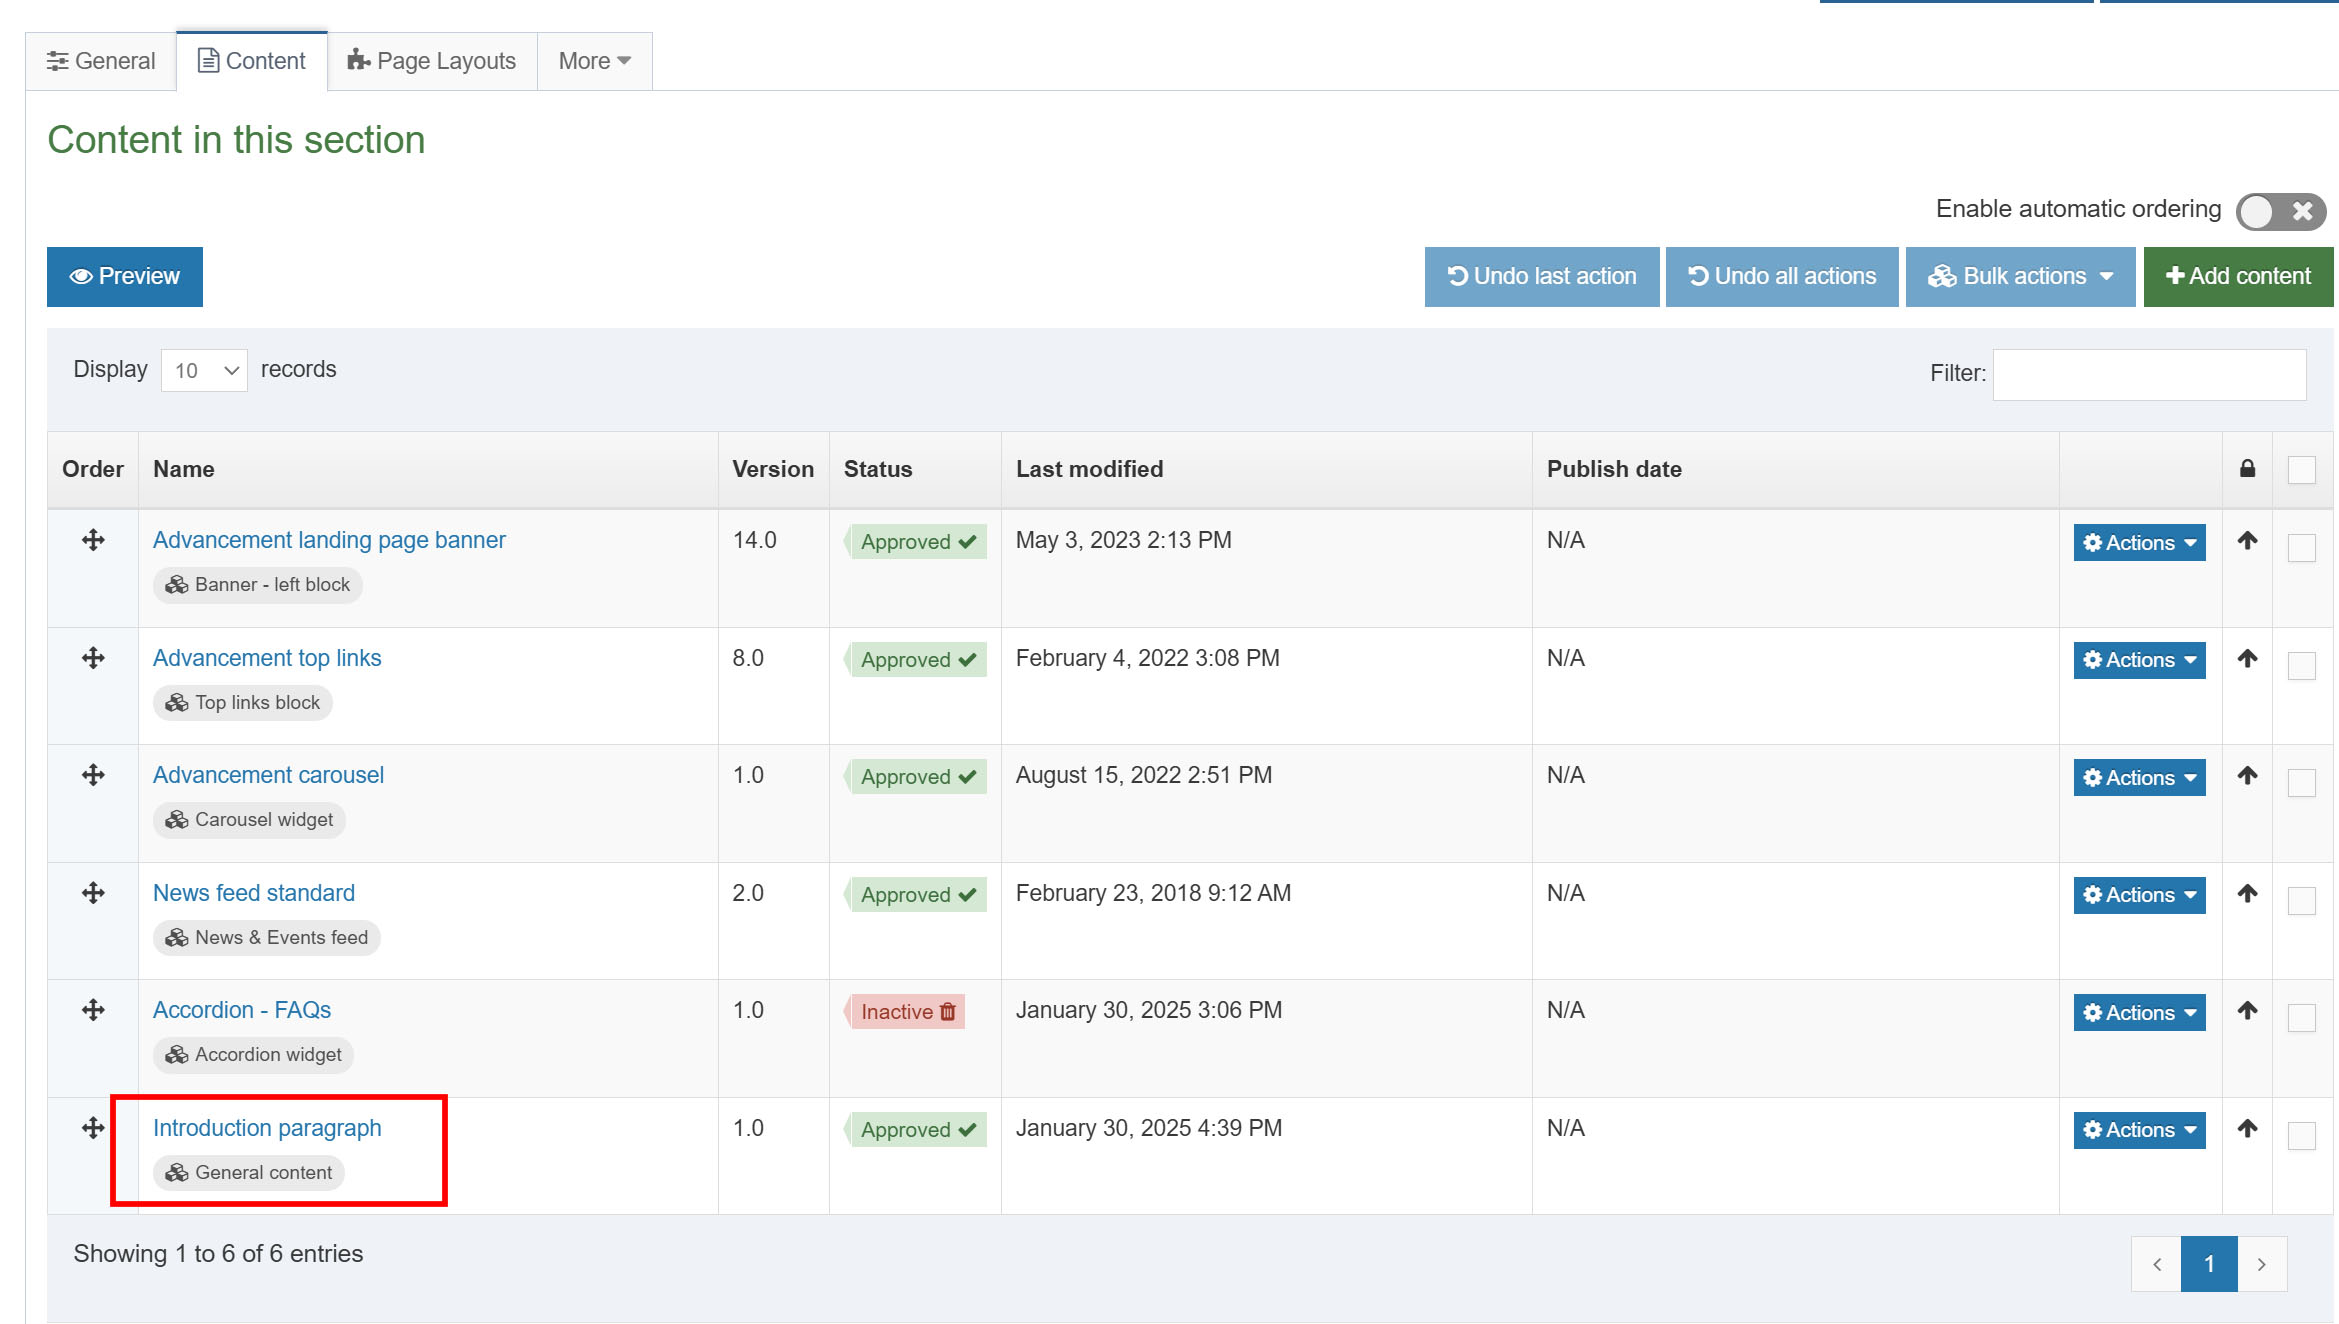Tick the checkbox for Accordion - FAQs row

[2301, 1018]
